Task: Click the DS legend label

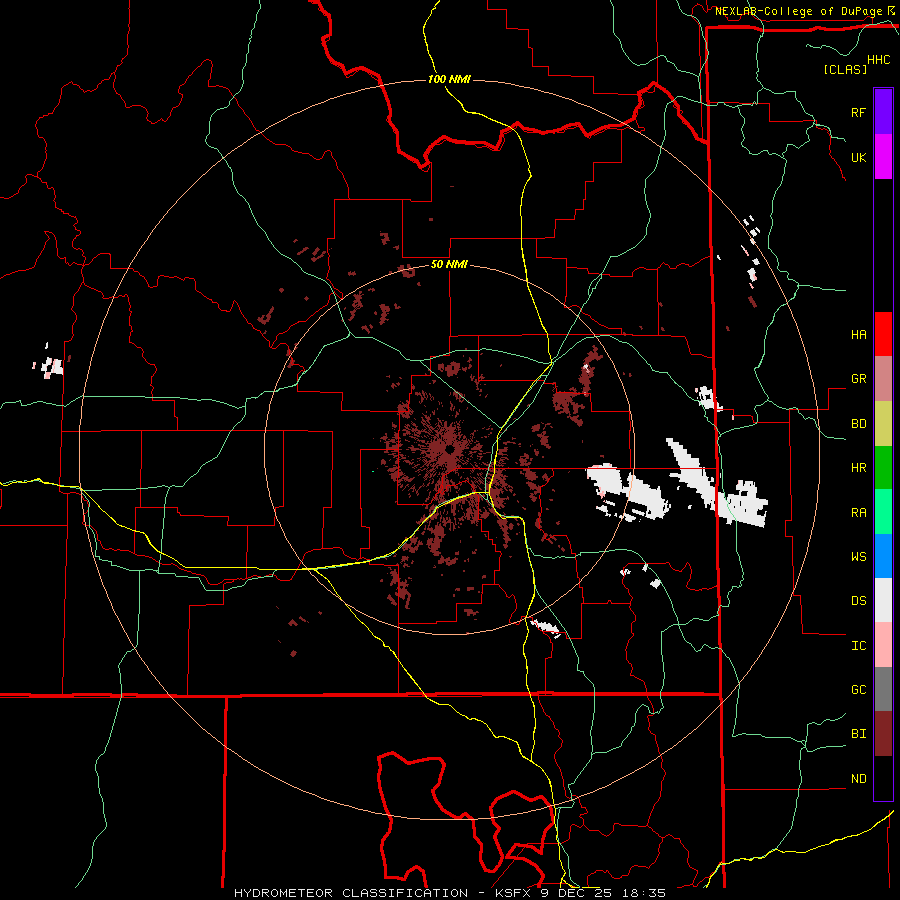Action: coord(858,601)
